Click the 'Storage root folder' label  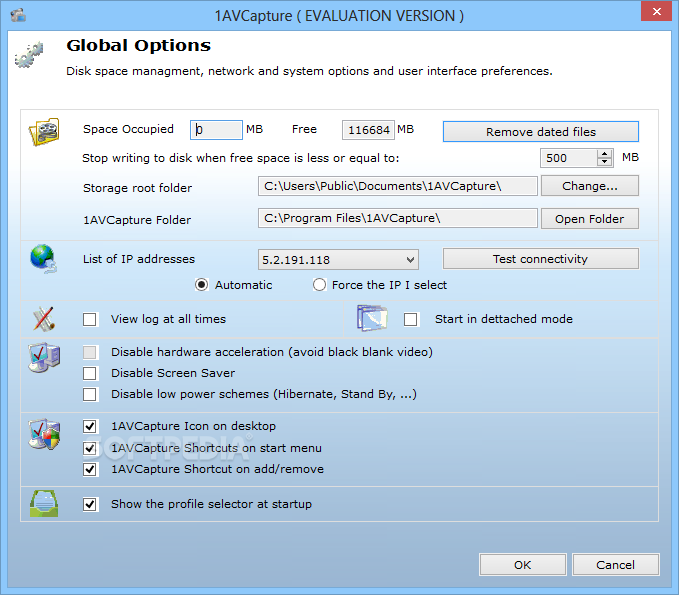coord(137,188)
